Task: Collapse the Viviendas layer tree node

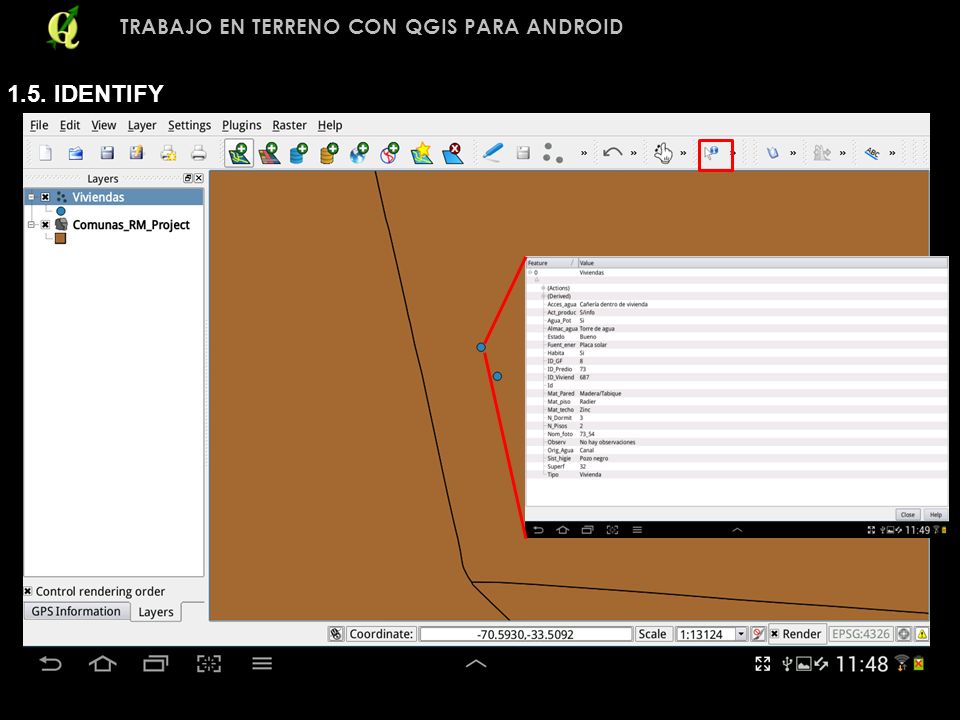Action: pos(31,197)
